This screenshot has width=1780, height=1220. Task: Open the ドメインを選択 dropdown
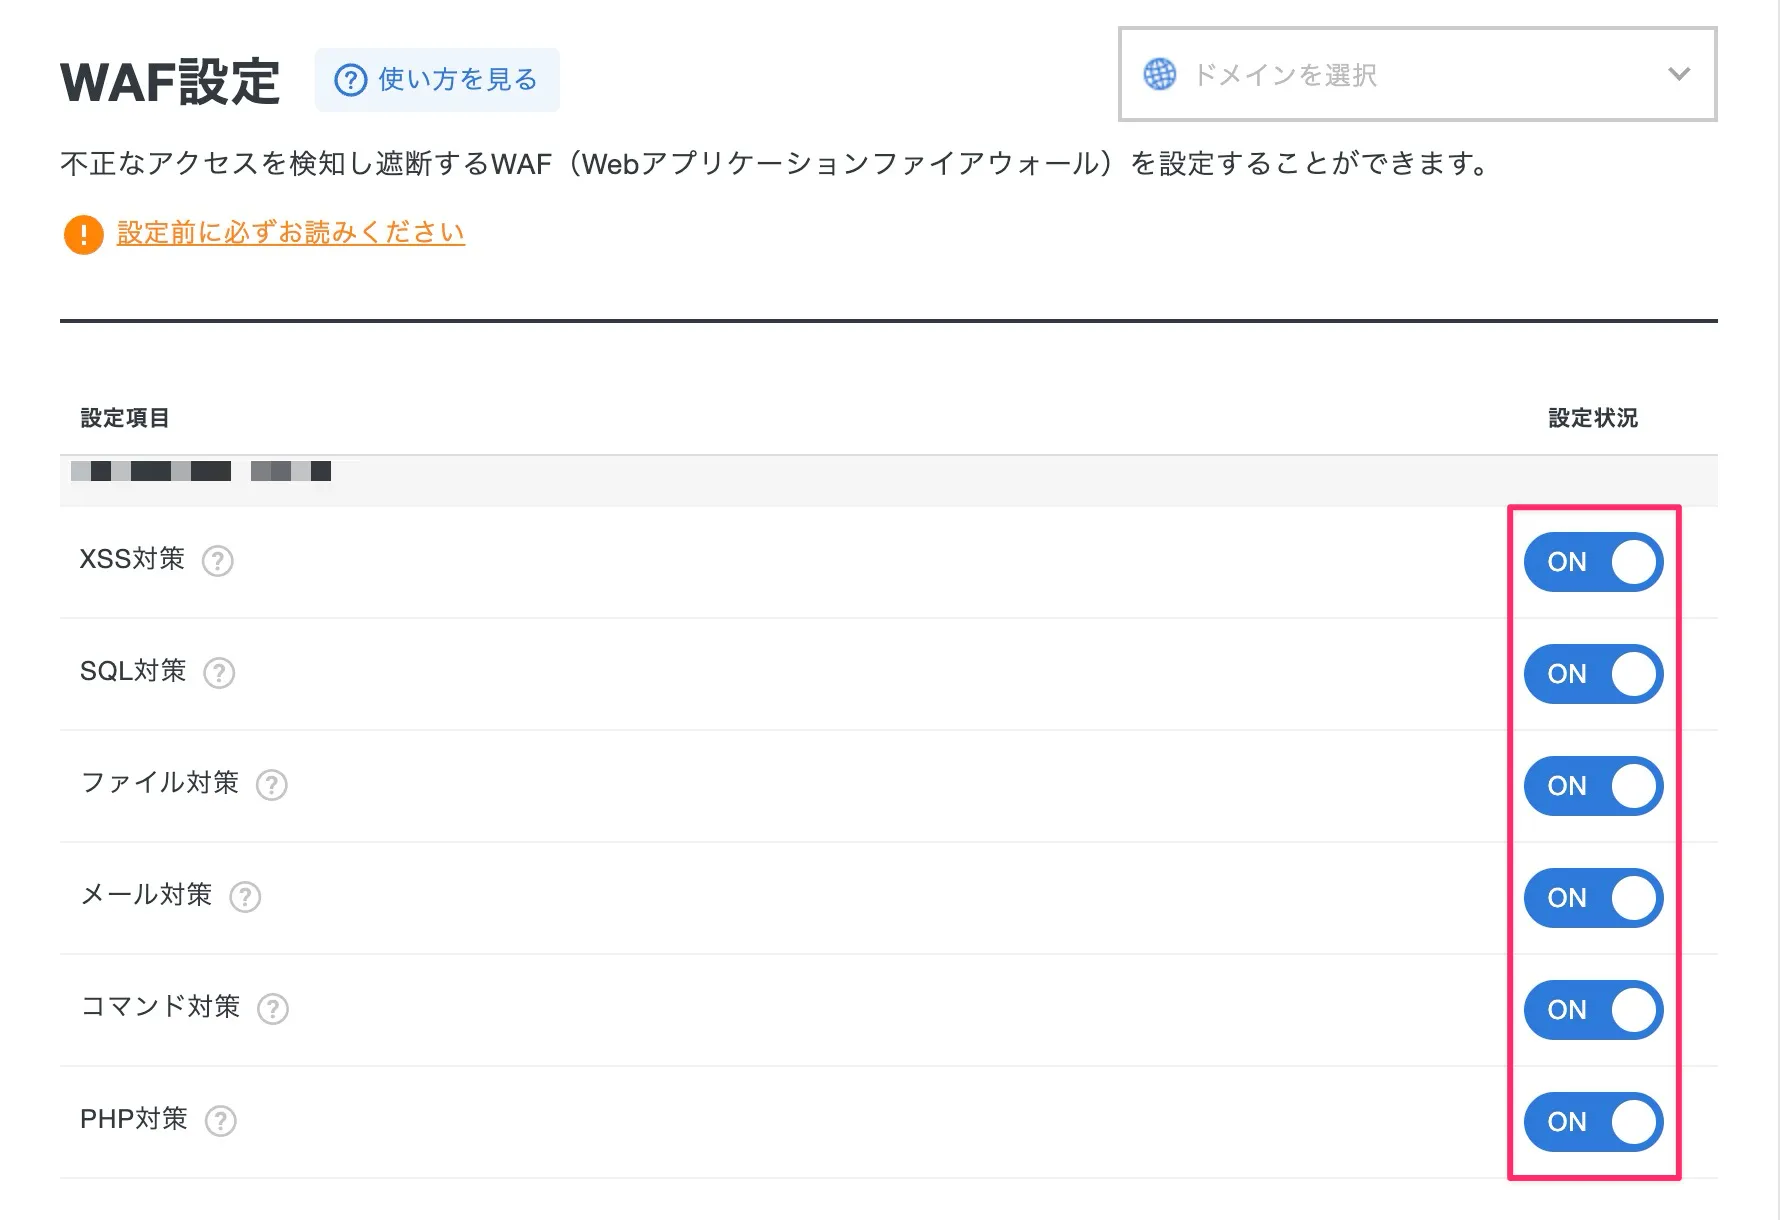(1416, 75)
